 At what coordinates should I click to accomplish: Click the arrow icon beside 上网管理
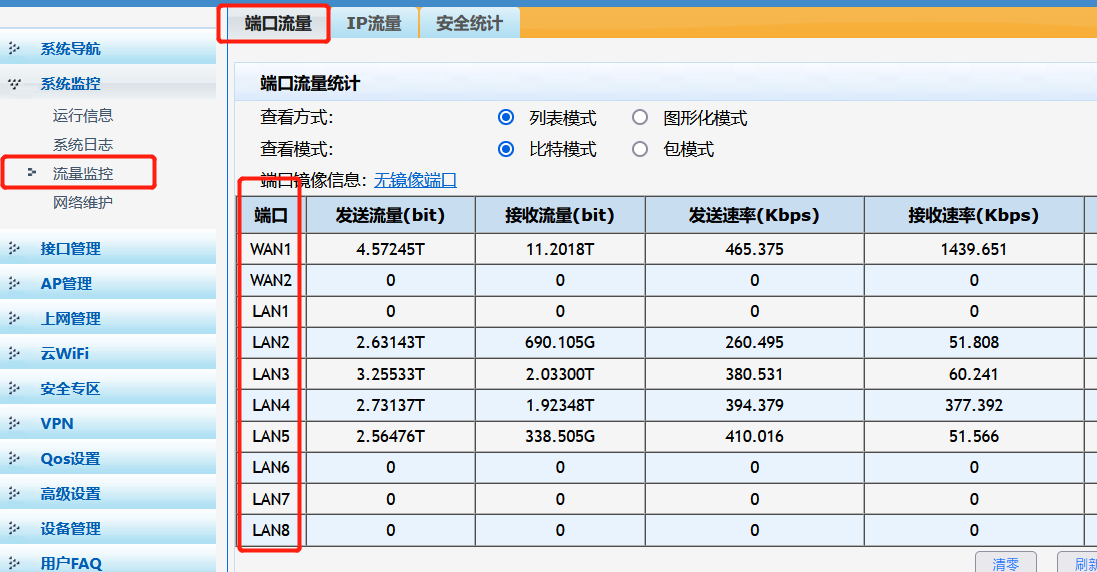click(x=14, y=318)
